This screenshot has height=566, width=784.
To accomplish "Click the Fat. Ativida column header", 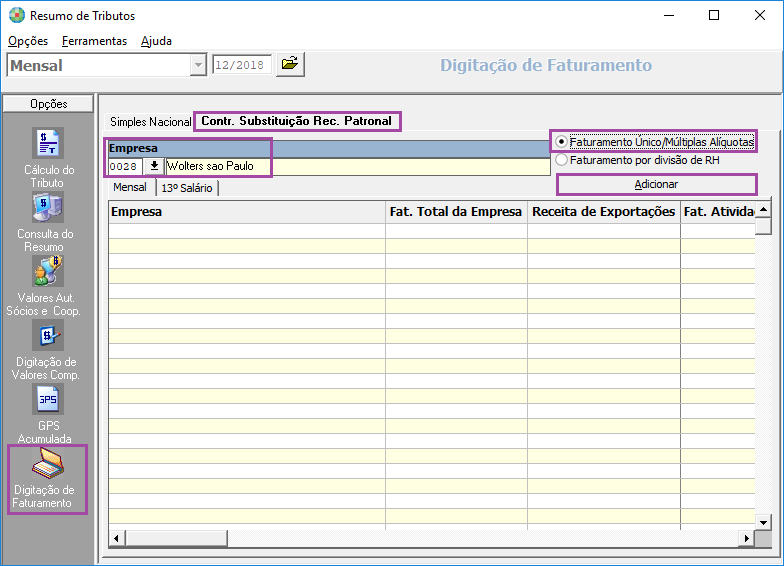I will pyautogui.click(x=718, y=212).
